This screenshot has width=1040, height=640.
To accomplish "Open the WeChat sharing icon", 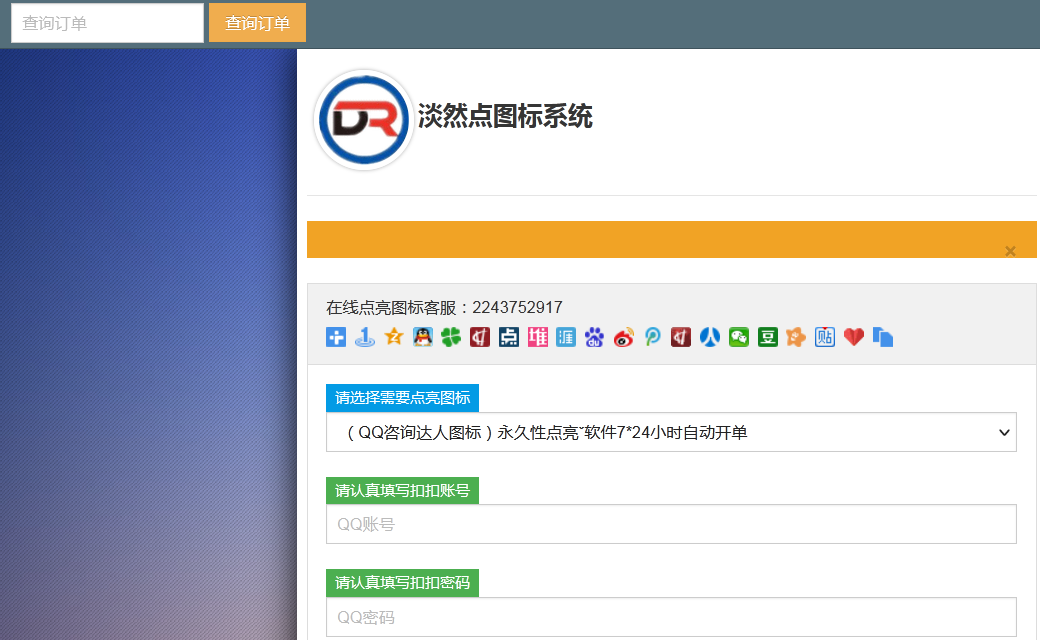I will [738, 337].
